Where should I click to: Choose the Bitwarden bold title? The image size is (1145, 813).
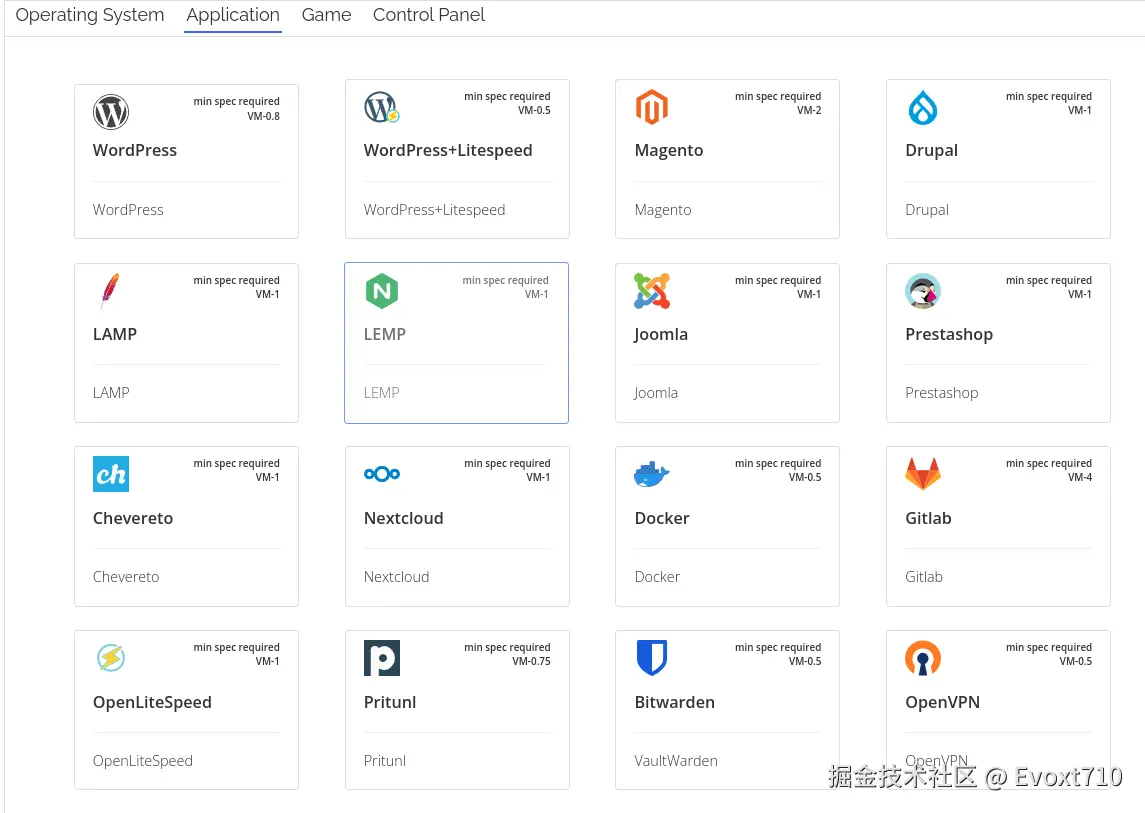(x=675, y=703)
